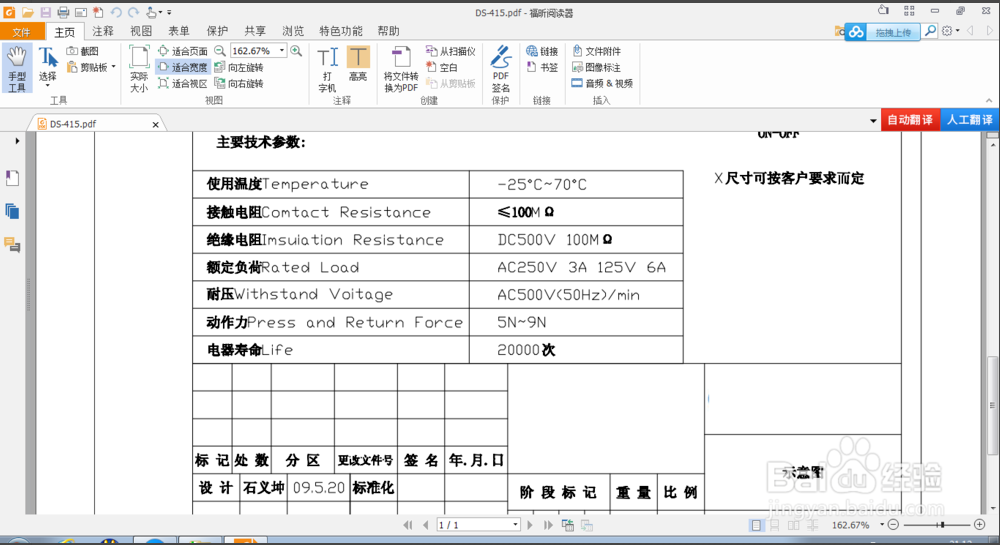Click the Actual Size (实际大小) icon
This screenshot has height=545, width=1000.
coord(139,68)
